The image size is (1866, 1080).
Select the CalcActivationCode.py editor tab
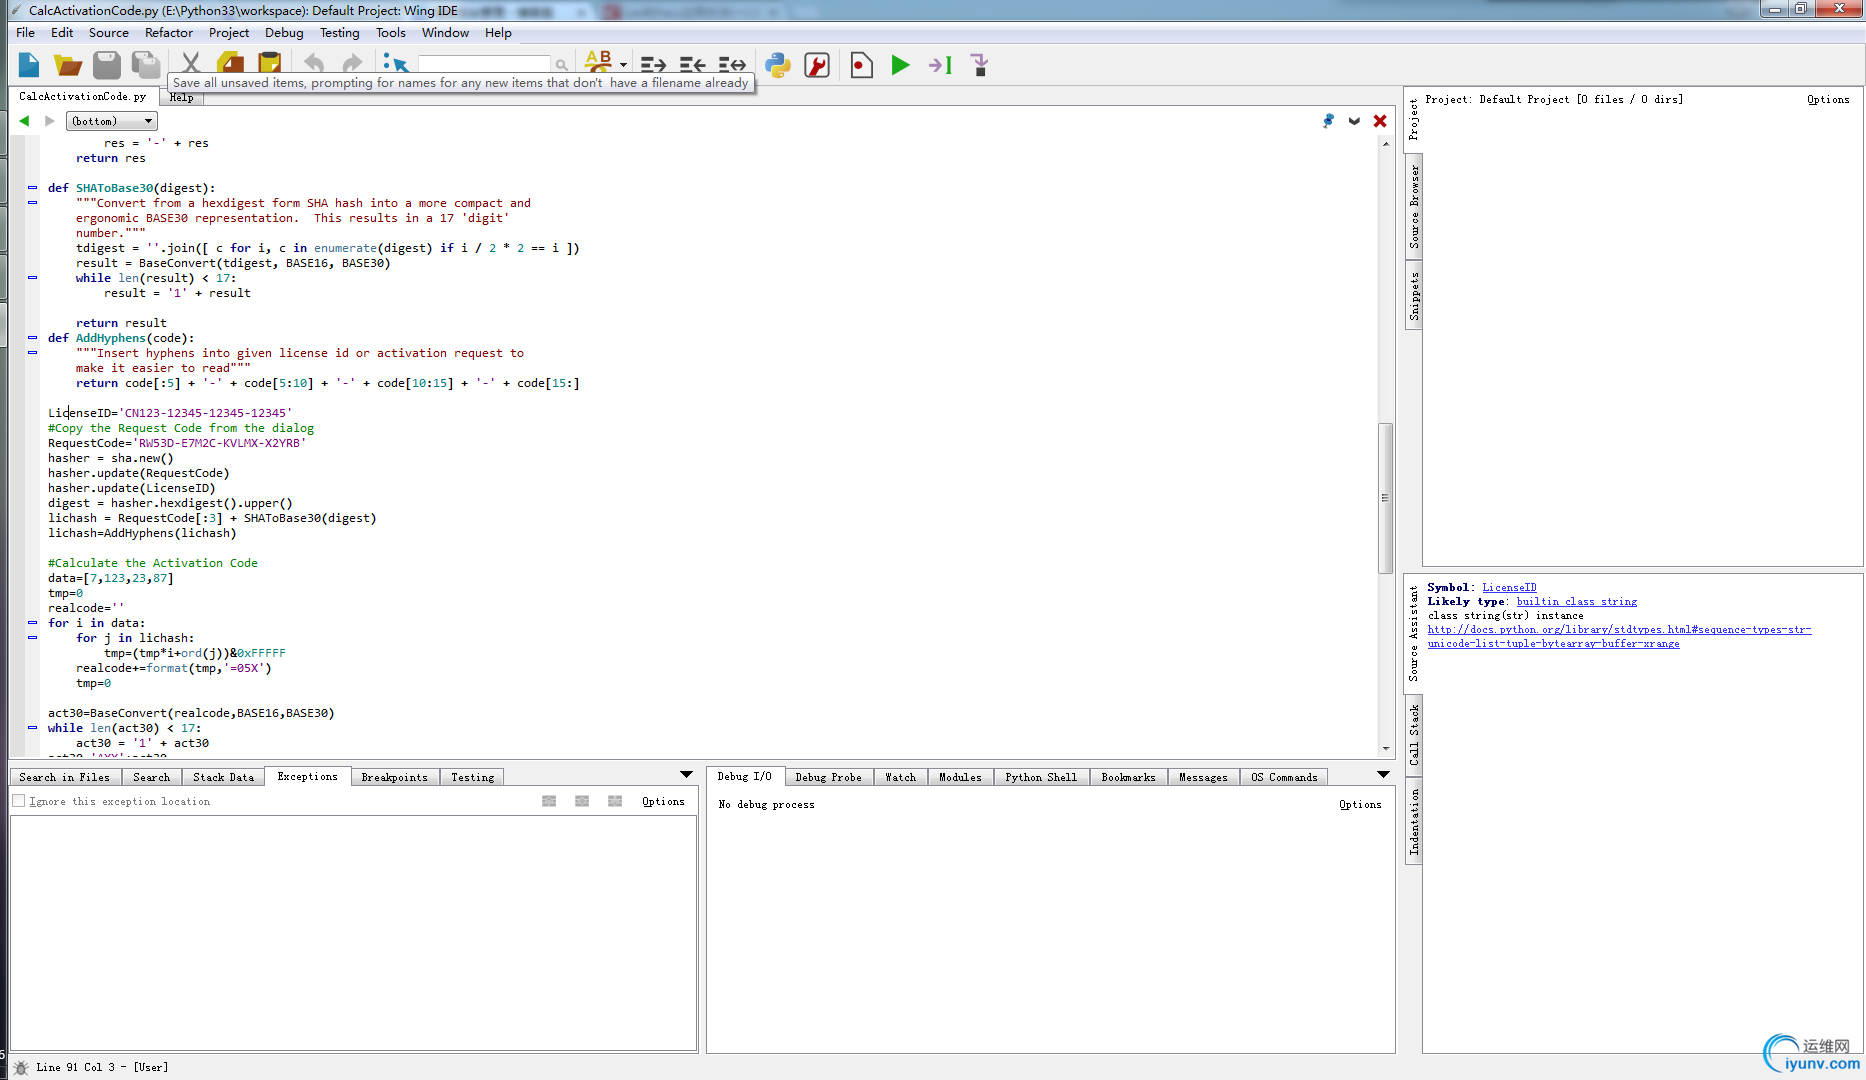[83, 96]
